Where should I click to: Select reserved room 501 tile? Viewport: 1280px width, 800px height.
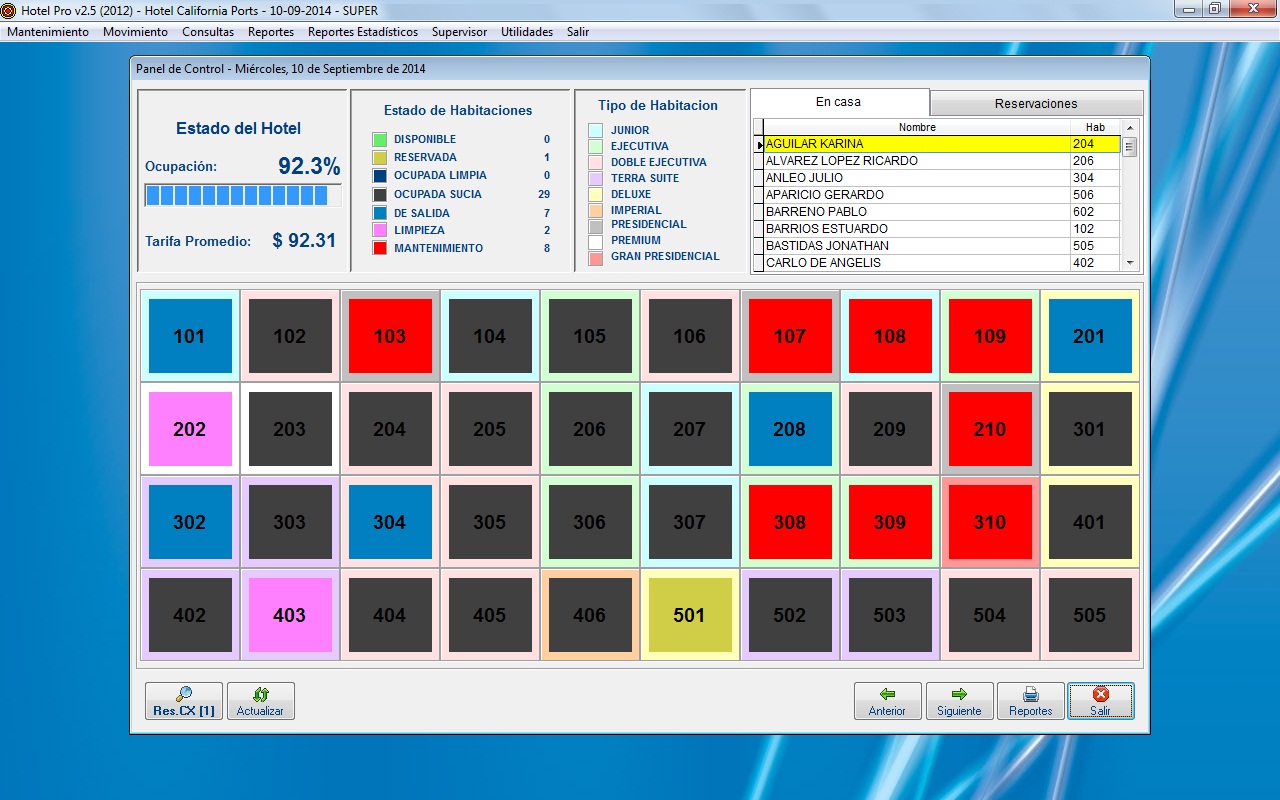pos(689,615)
